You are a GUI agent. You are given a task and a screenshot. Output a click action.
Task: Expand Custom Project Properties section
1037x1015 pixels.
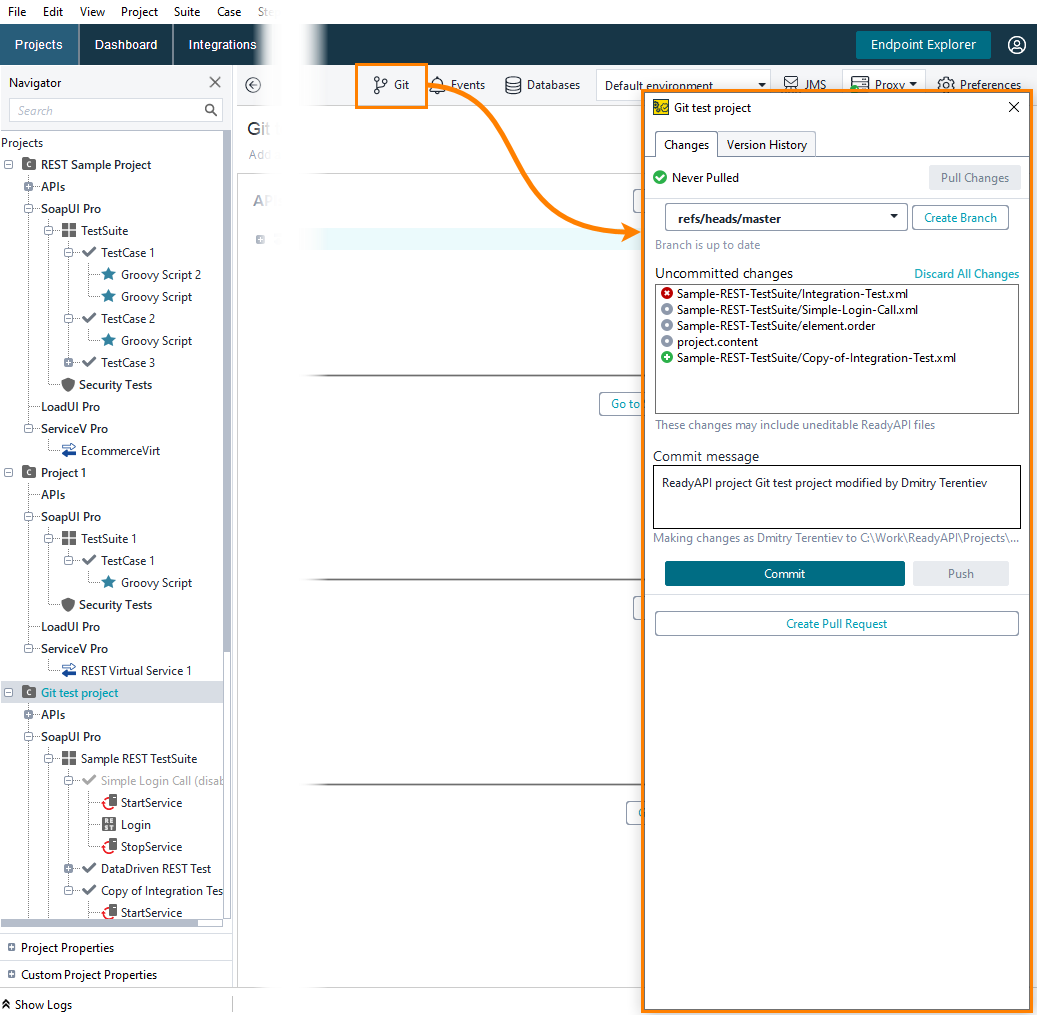pyautogui.click(x=11, y=975)
